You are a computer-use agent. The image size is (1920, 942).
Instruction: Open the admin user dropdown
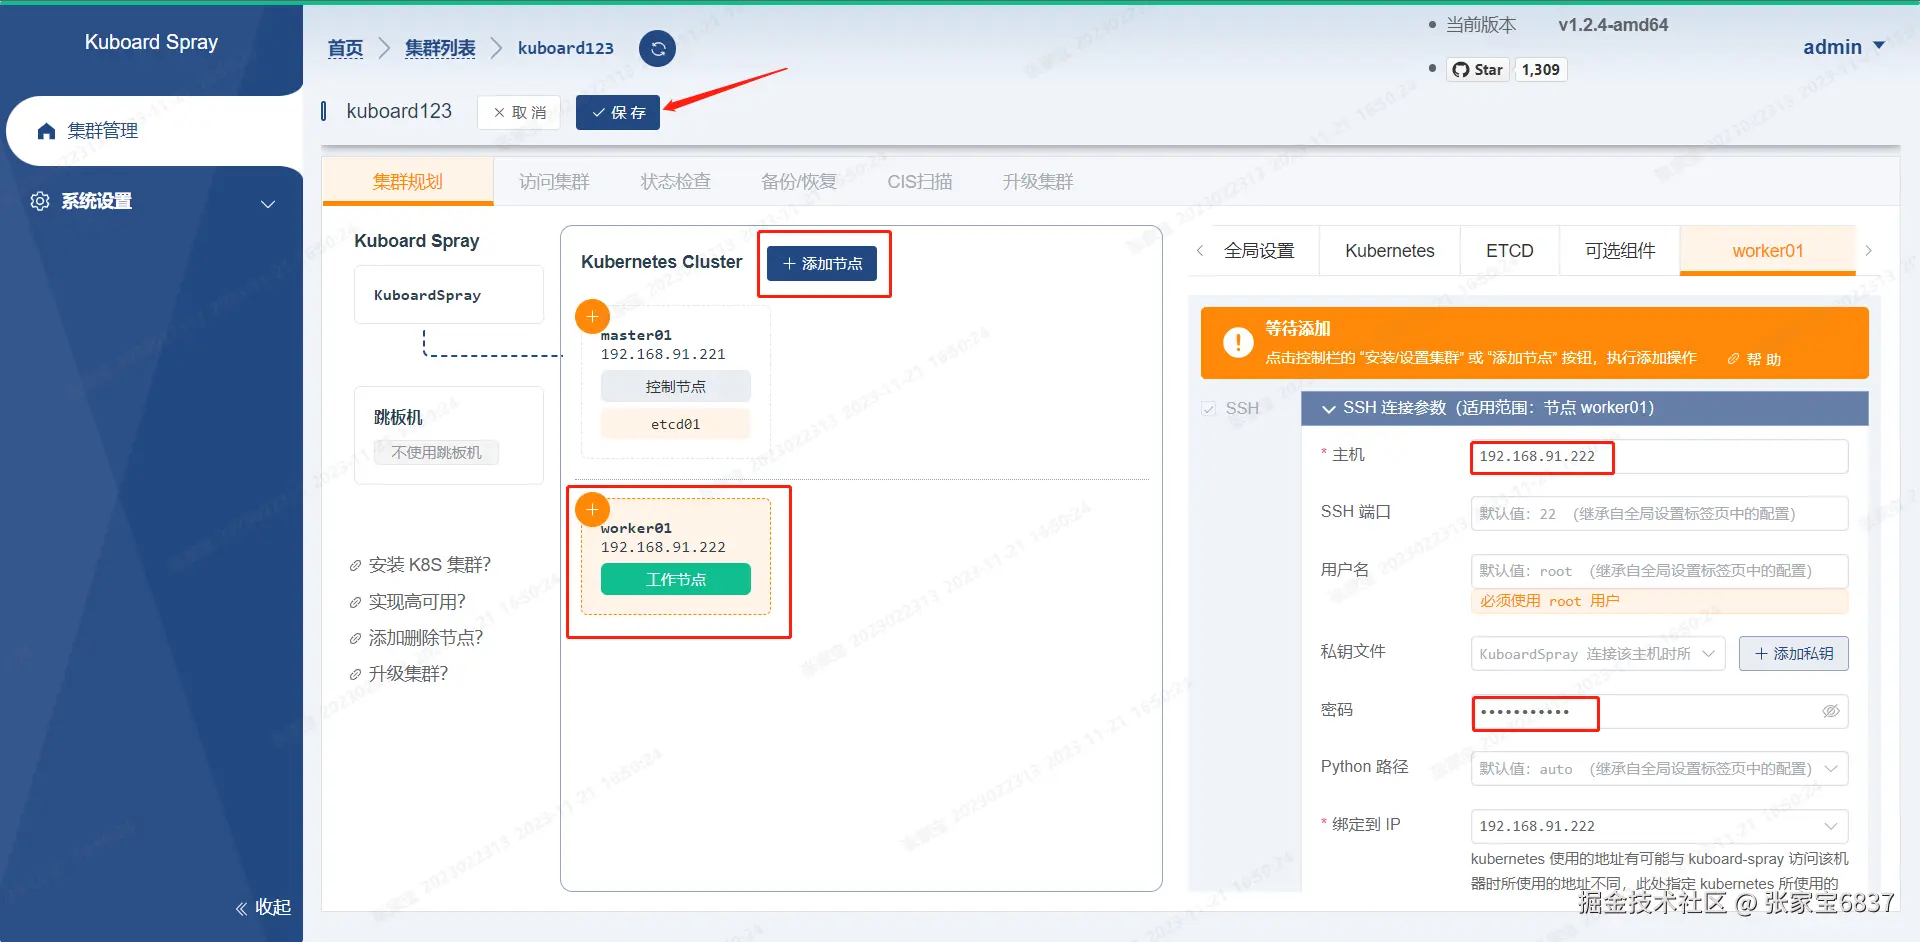[1843, 47]
